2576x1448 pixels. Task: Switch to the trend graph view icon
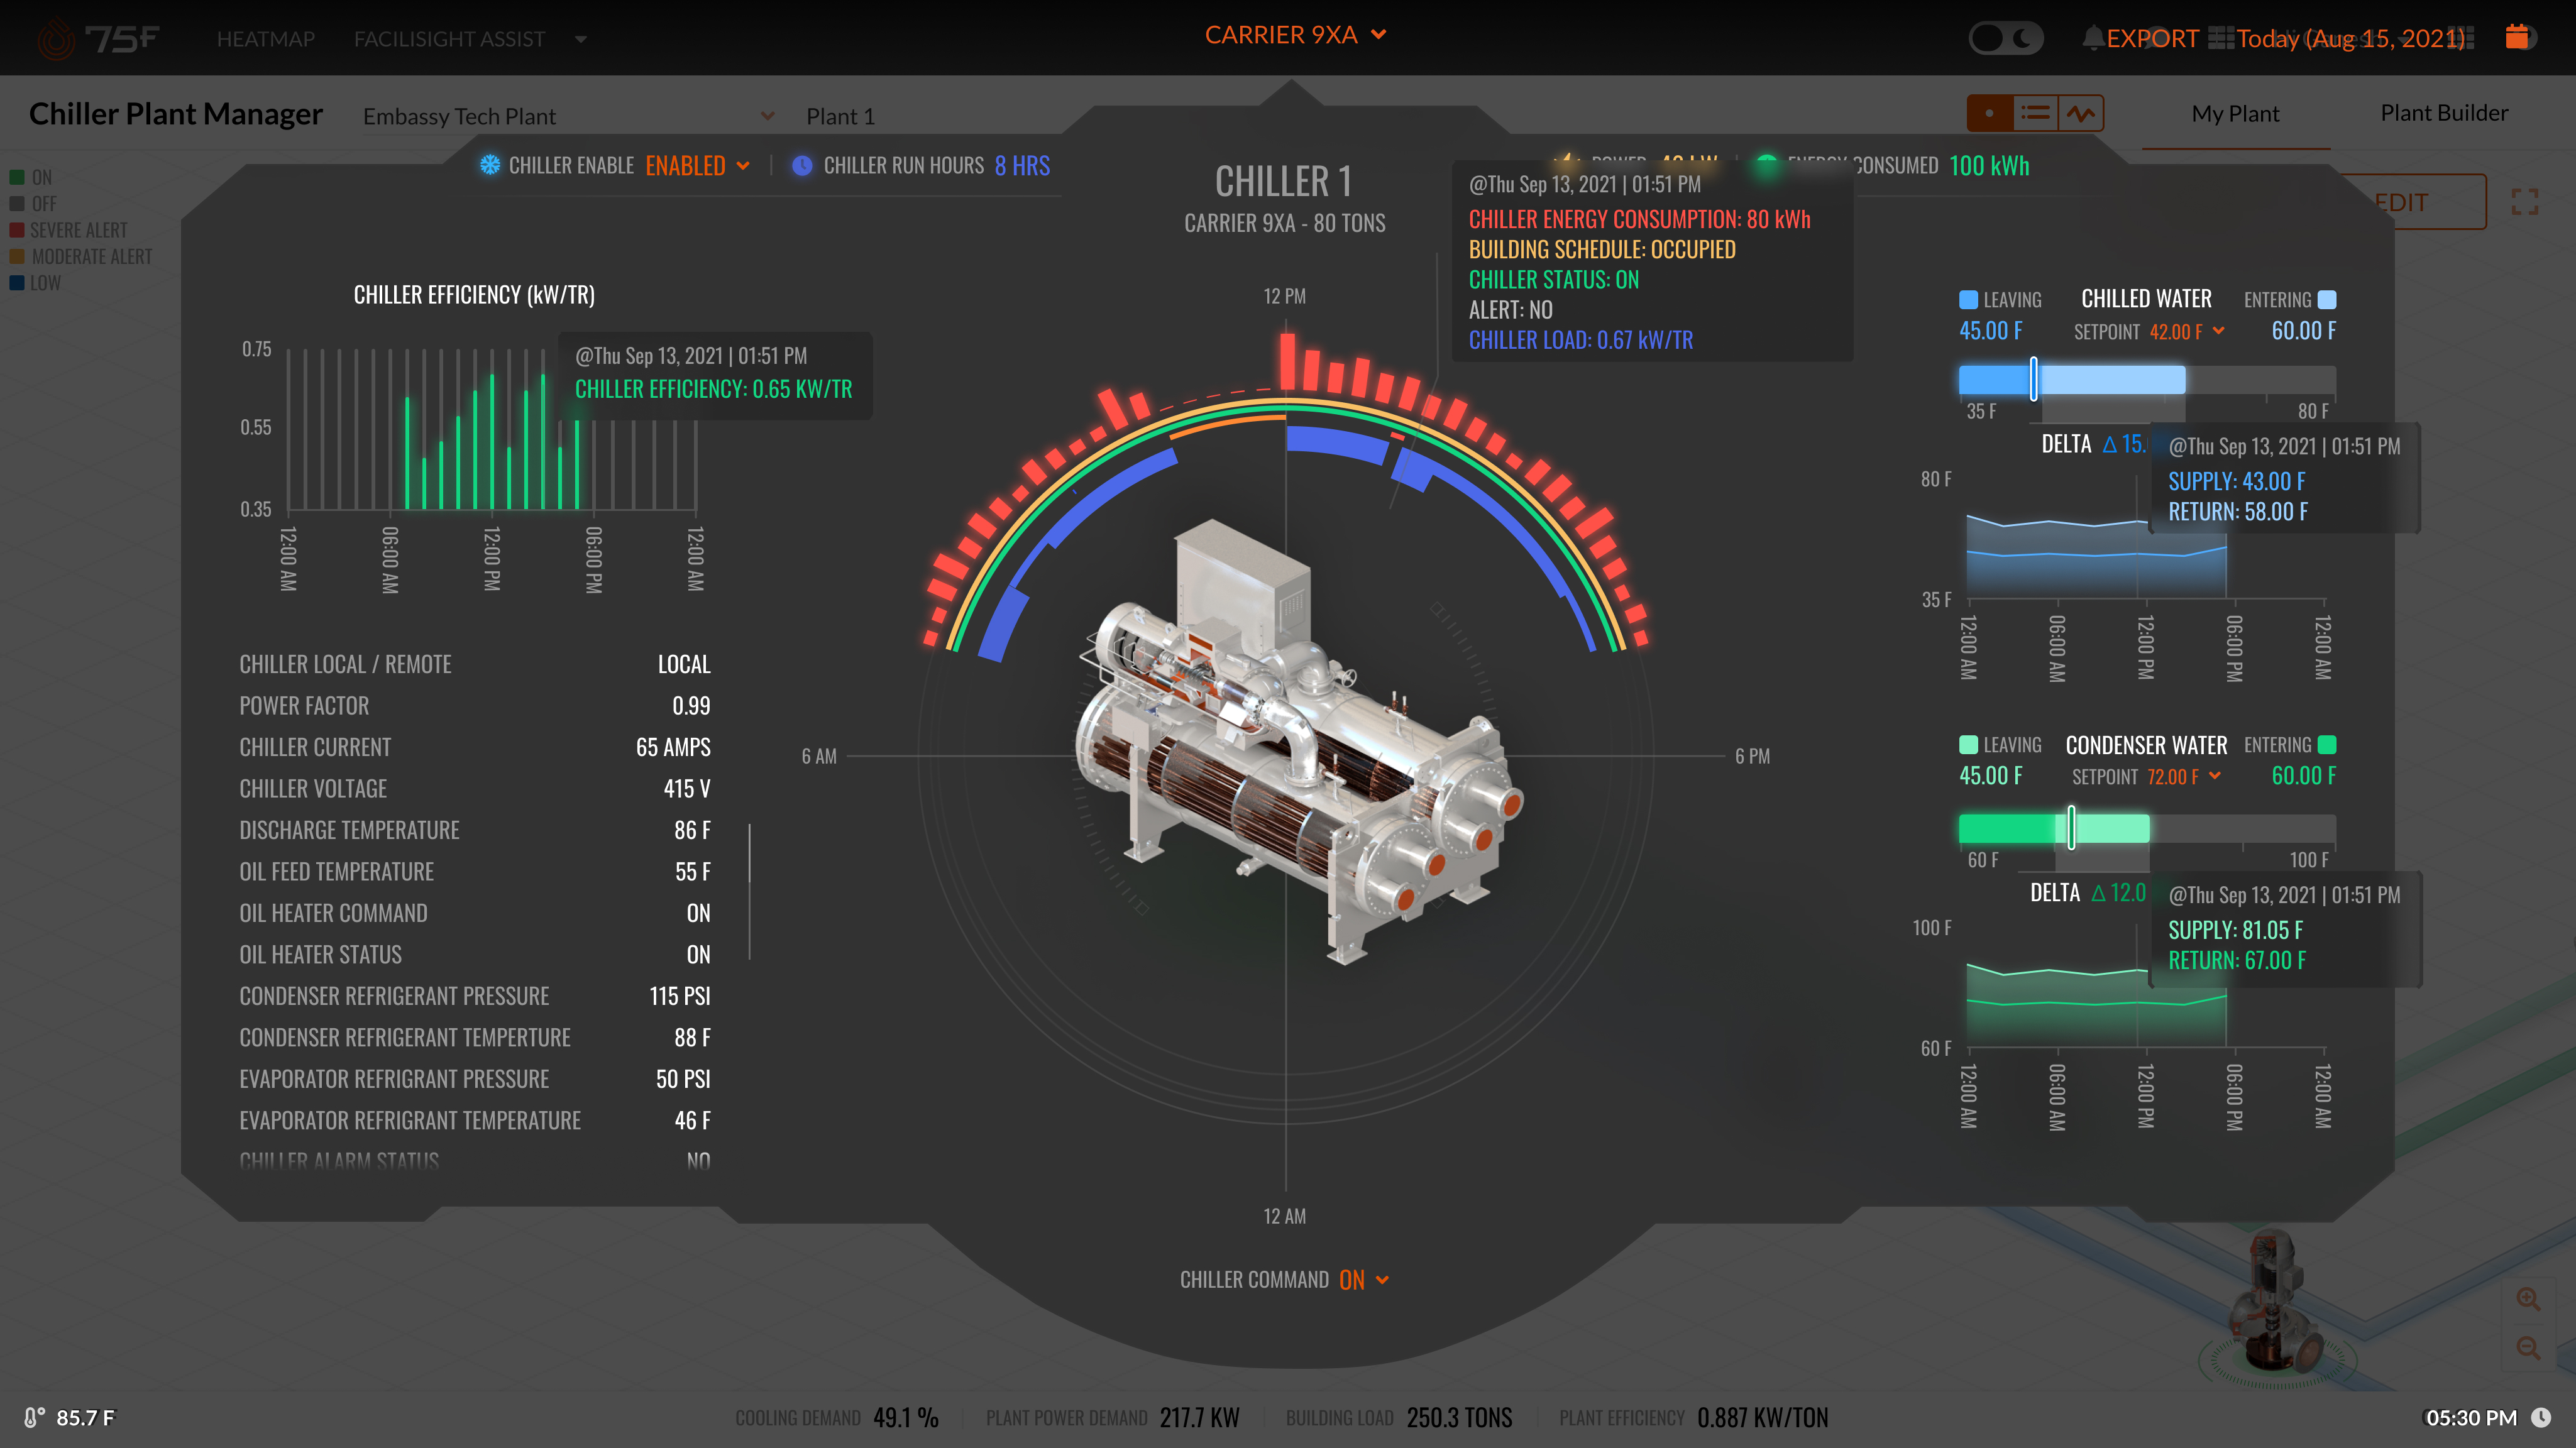tap(2081, 114)
